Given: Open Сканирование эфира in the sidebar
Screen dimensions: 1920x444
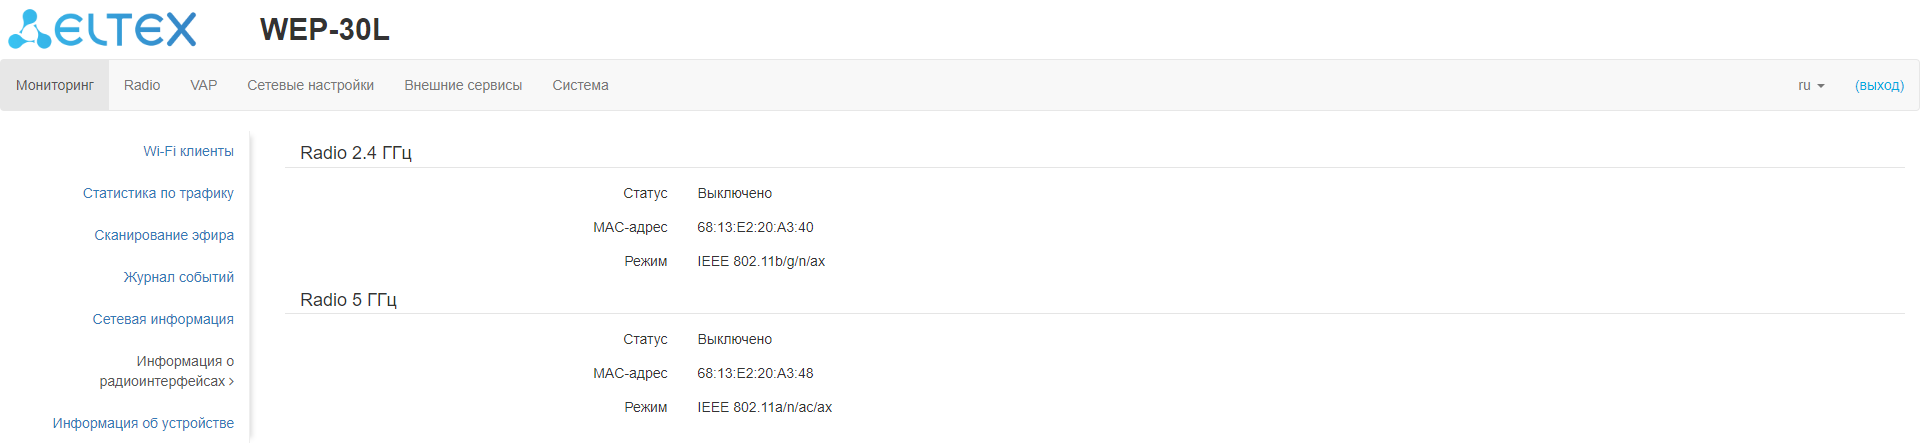Looking at the screenshot, I should coord(164,235).
